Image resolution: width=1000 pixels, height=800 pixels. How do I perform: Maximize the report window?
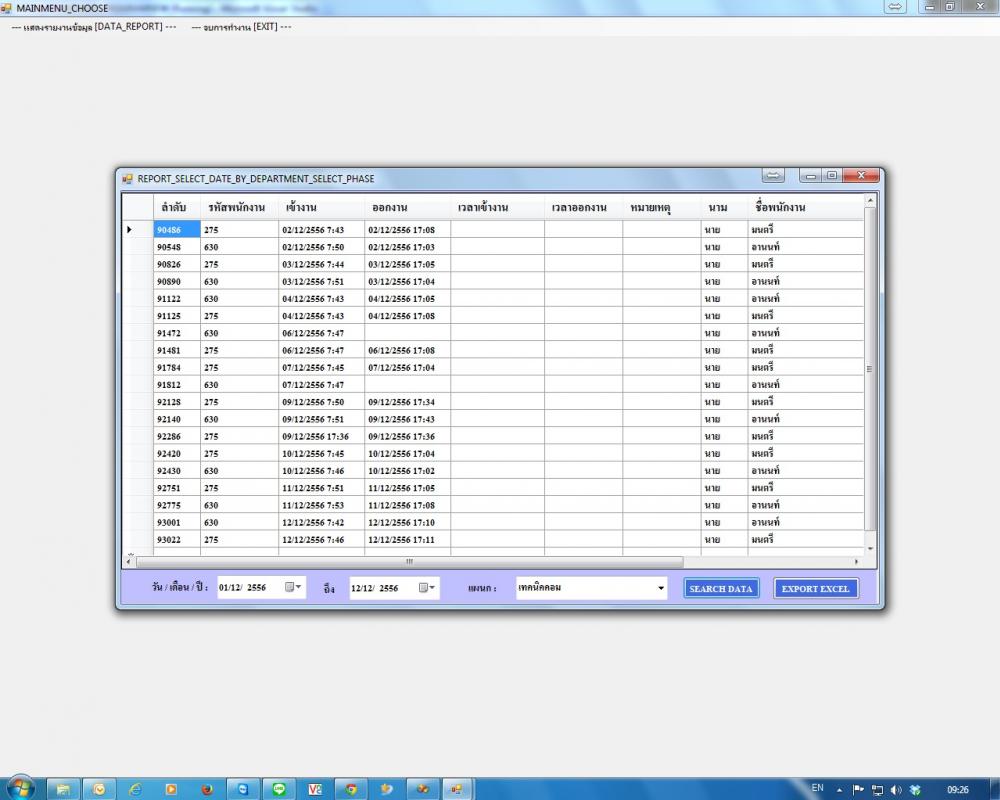[832, 175]
